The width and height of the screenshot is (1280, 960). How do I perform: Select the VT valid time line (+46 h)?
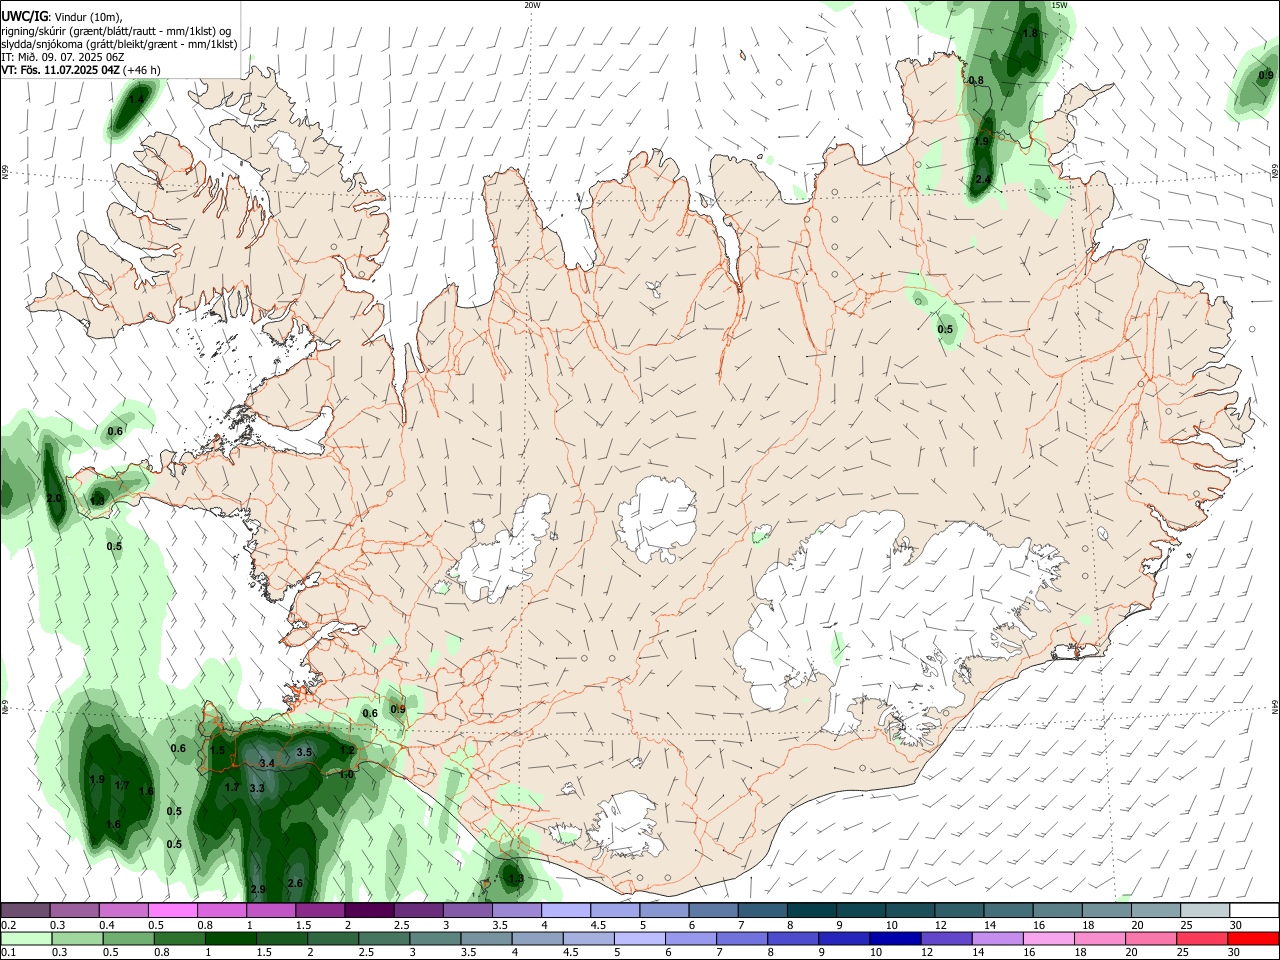80,70
